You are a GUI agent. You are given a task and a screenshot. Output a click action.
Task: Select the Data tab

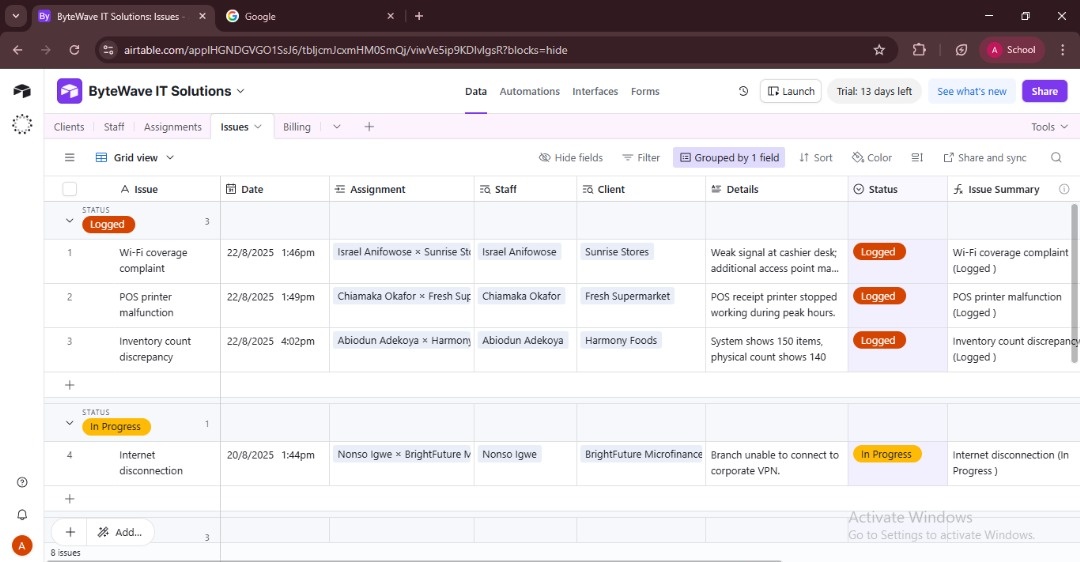475,91
